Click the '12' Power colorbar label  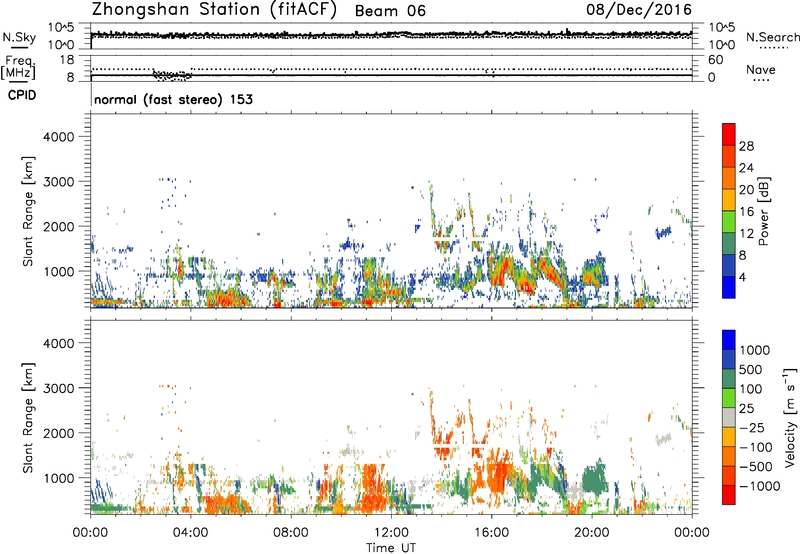[x=746, y=234]
